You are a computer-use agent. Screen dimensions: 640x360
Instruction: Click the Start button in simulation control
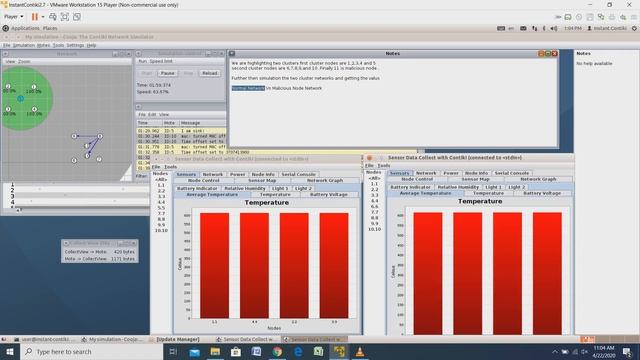[147, 73]
